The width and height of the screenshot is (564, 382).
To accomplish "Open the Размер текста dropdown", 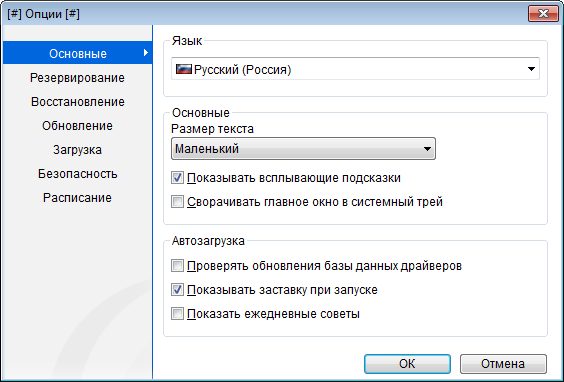I will tap(303, 148).
